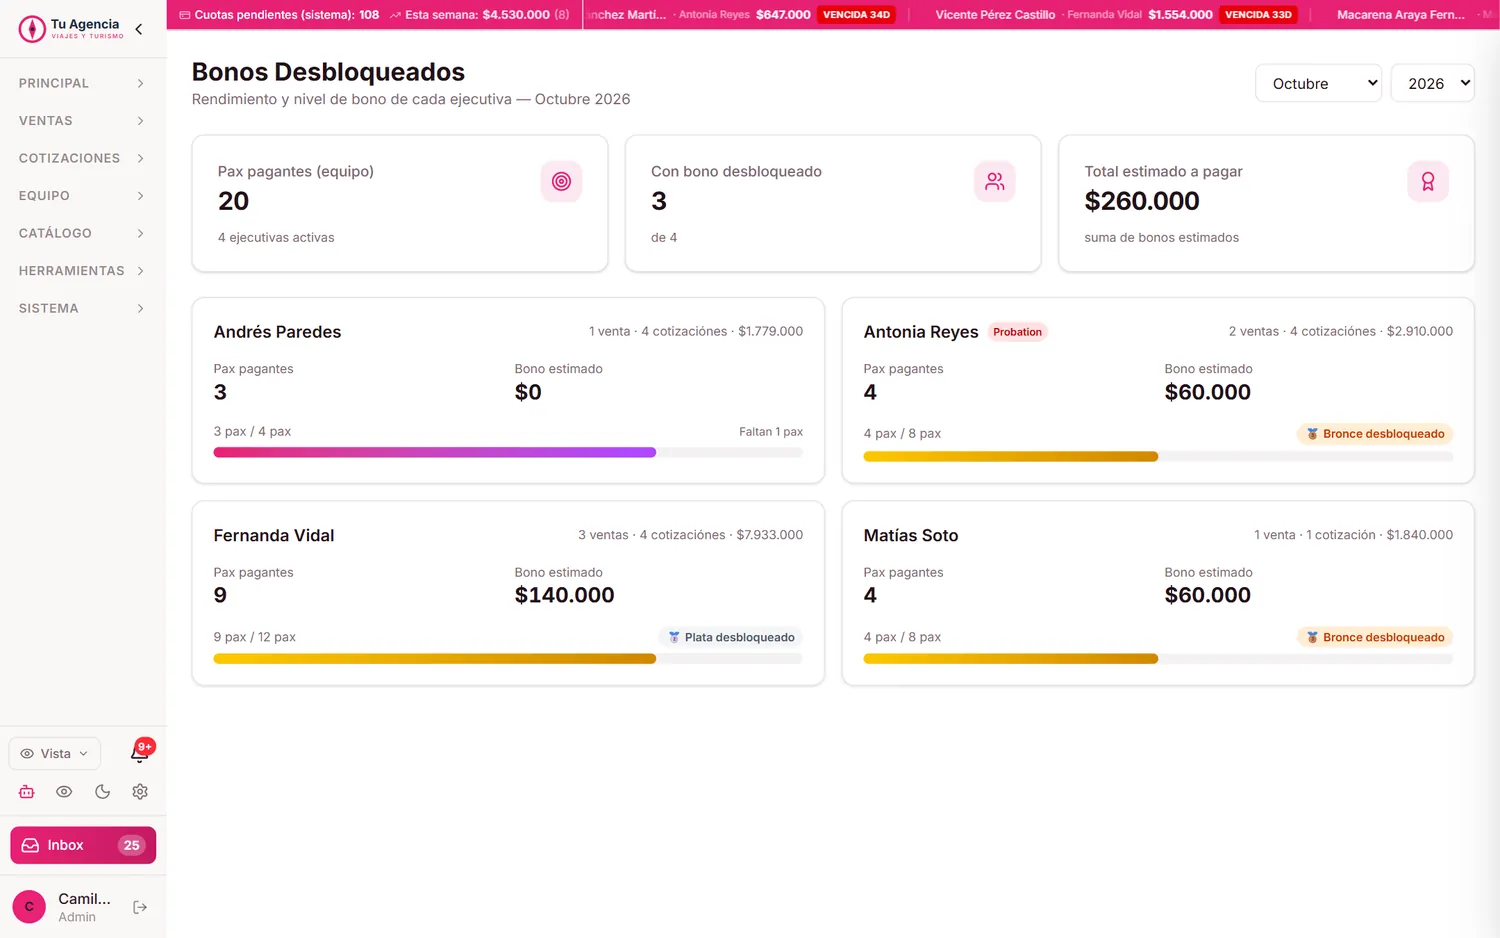The height and width of the screenshot is (938, 1500).
Task: Click Vicente Pérez Castillo in the ticker
Action: 995,15
